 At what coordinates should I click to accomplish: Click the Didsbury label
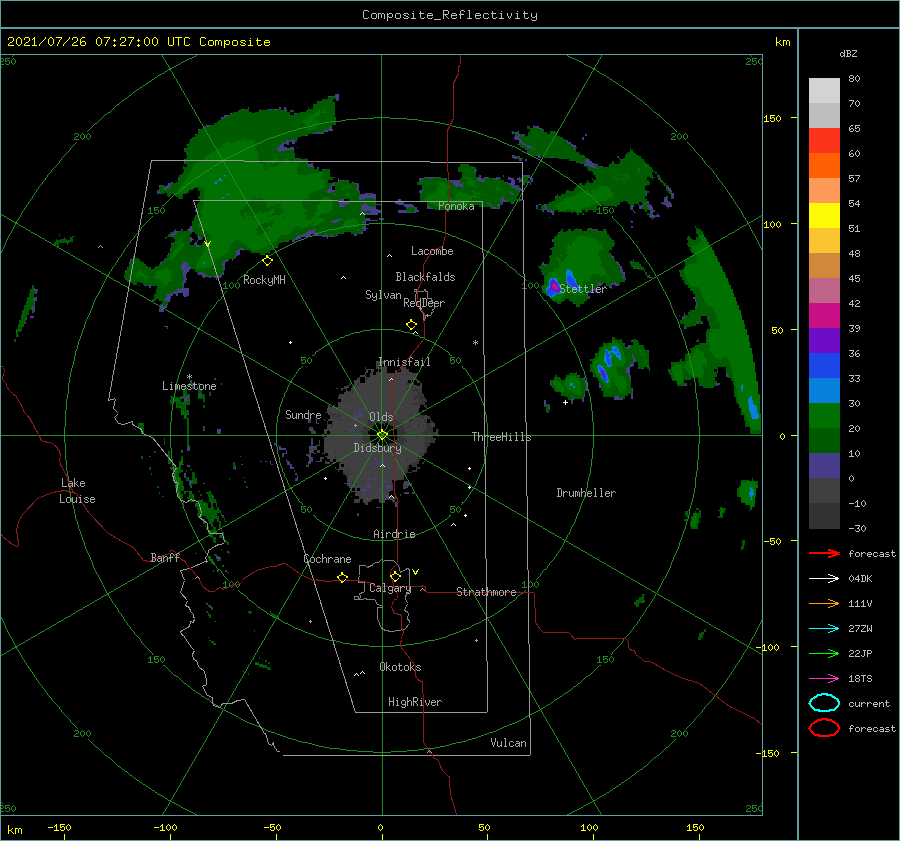click(377, 448)
